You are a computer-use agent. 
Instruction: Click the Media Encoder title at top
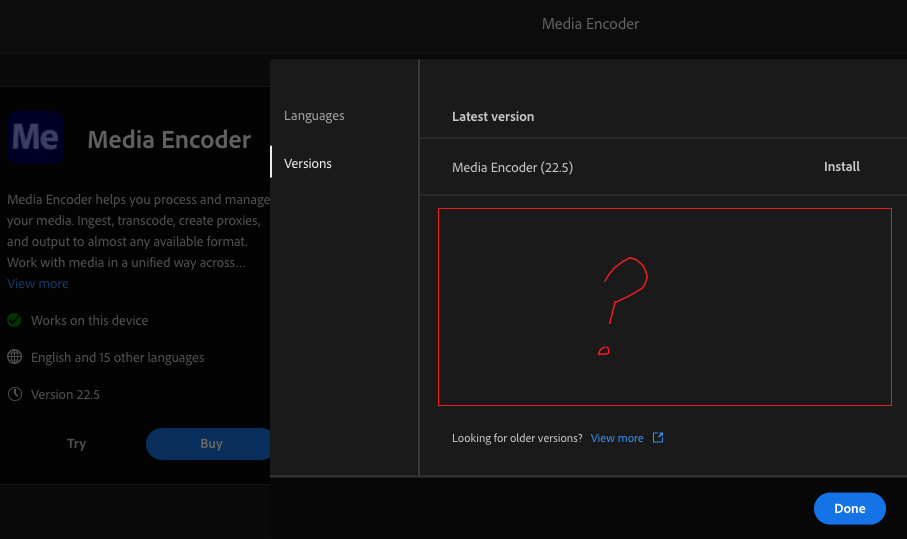coord(590,23)
